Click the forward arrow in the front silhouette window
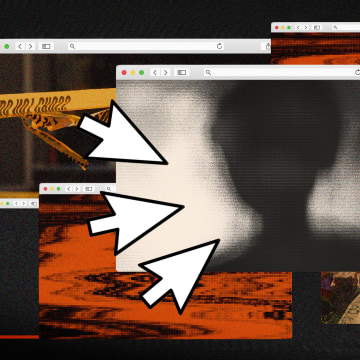The image size is (360, 360). pyautogui.click(x=165, y=72)
